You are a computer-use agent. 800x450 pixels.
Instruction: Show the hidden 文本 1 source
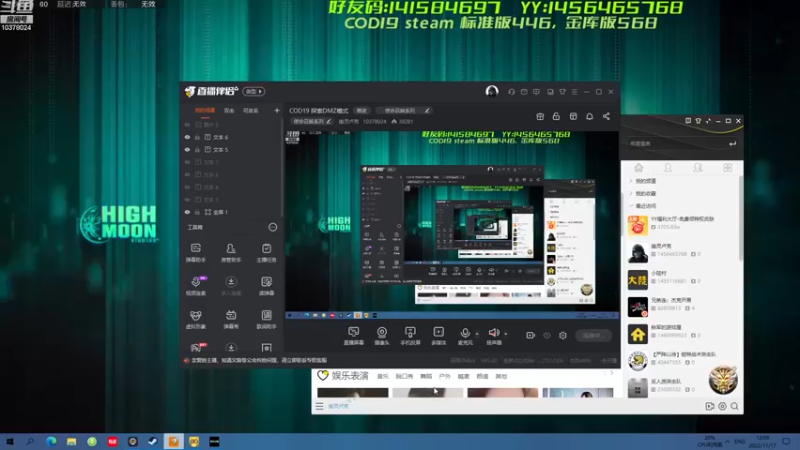pos(187,162)
